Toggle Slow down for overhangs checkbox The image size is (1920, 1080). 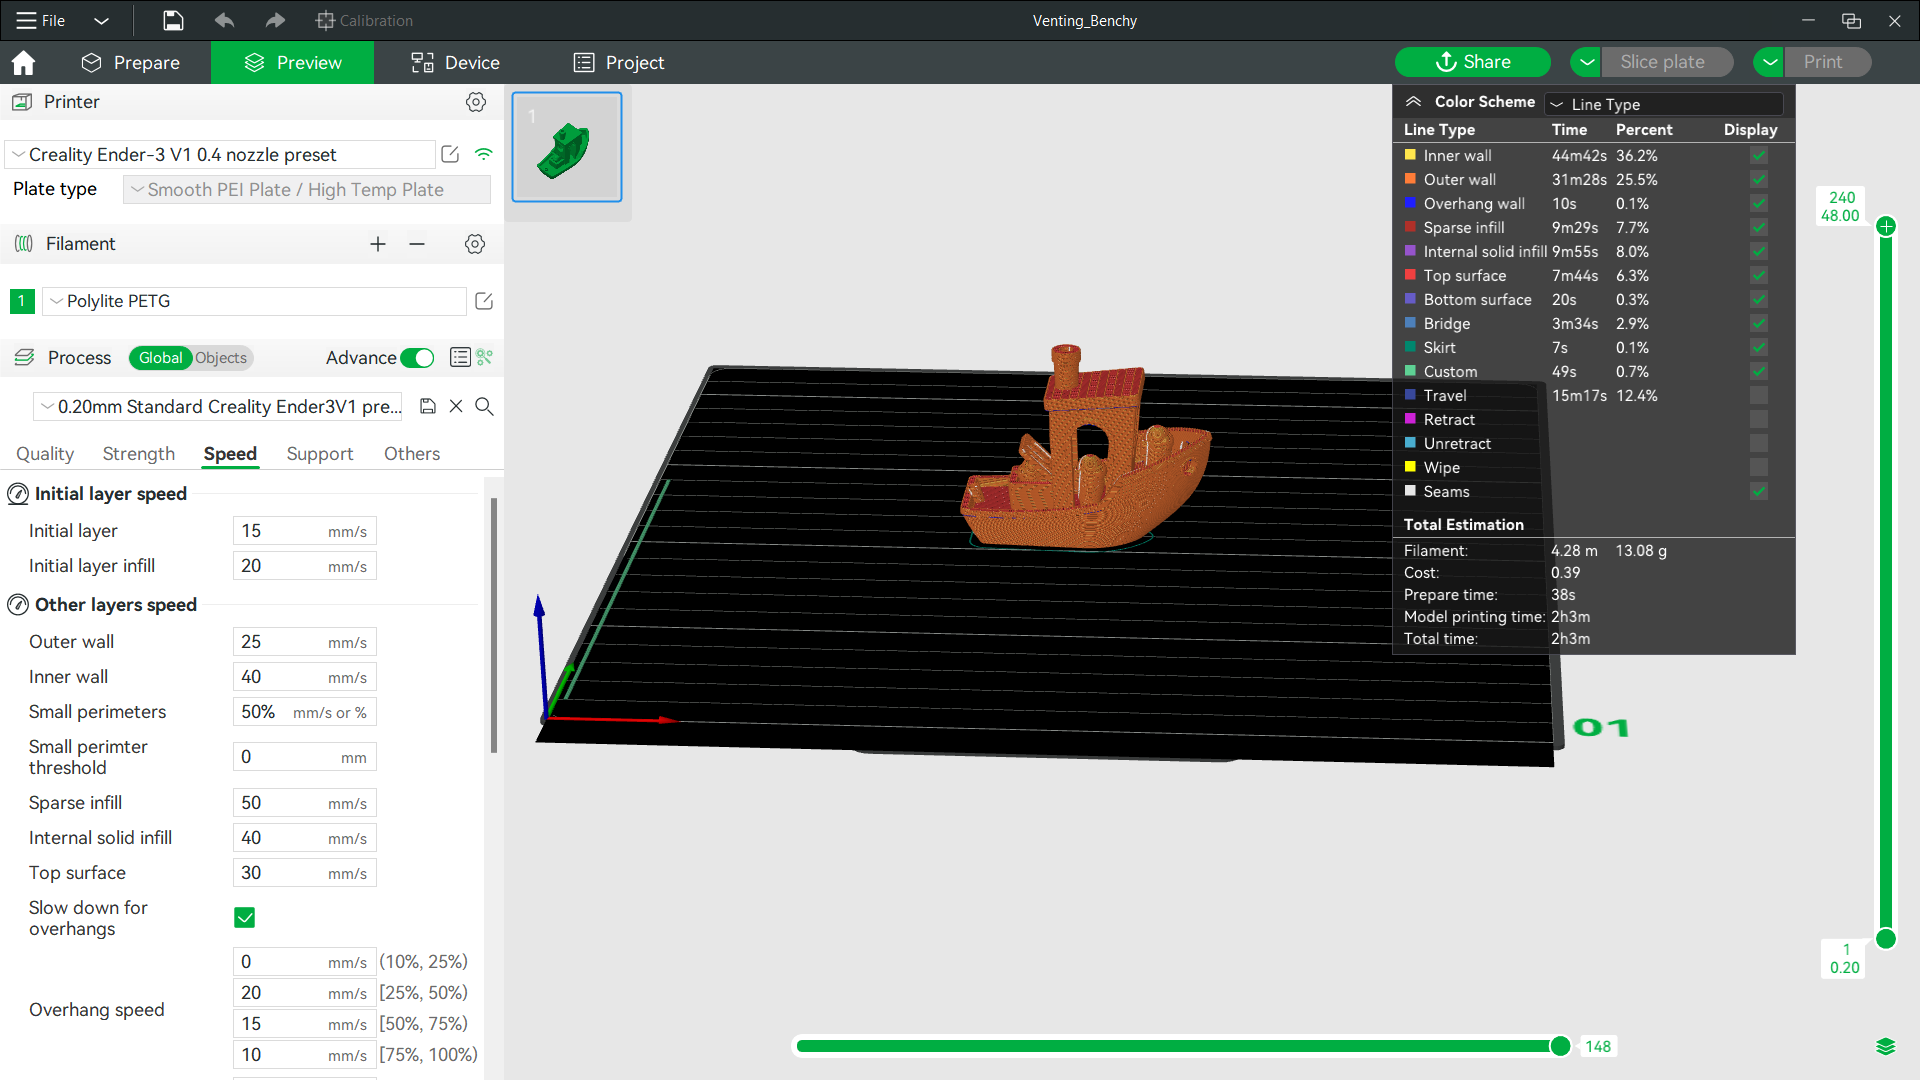(x=244, y=918)
